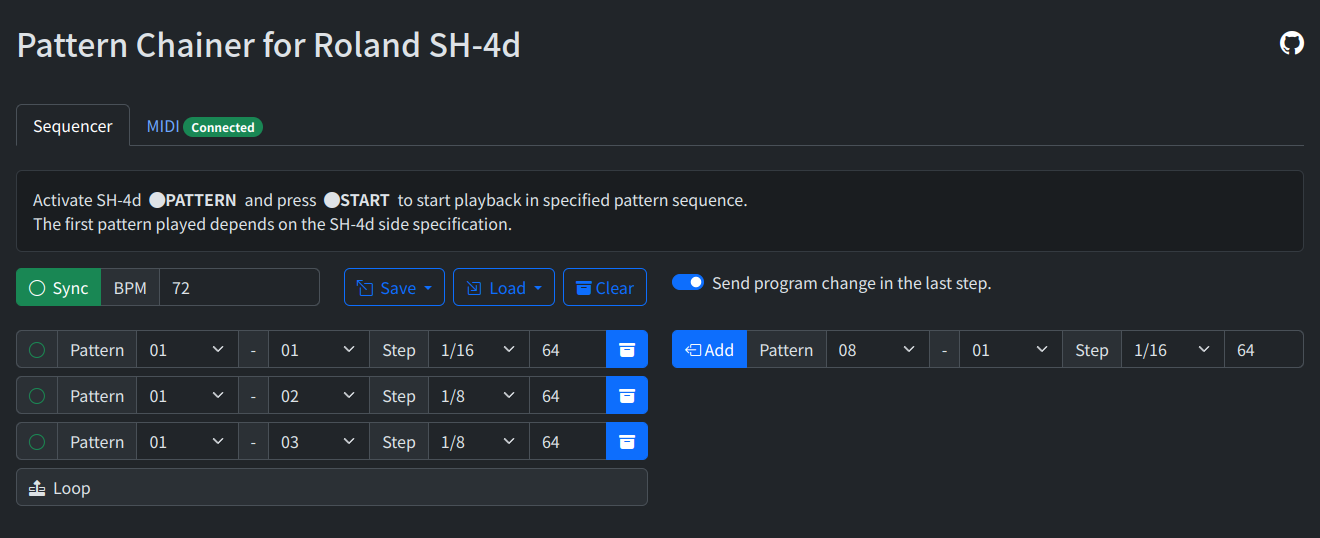
Task: Open pattern number dropdown showing 02
Action: click(319, 396)
